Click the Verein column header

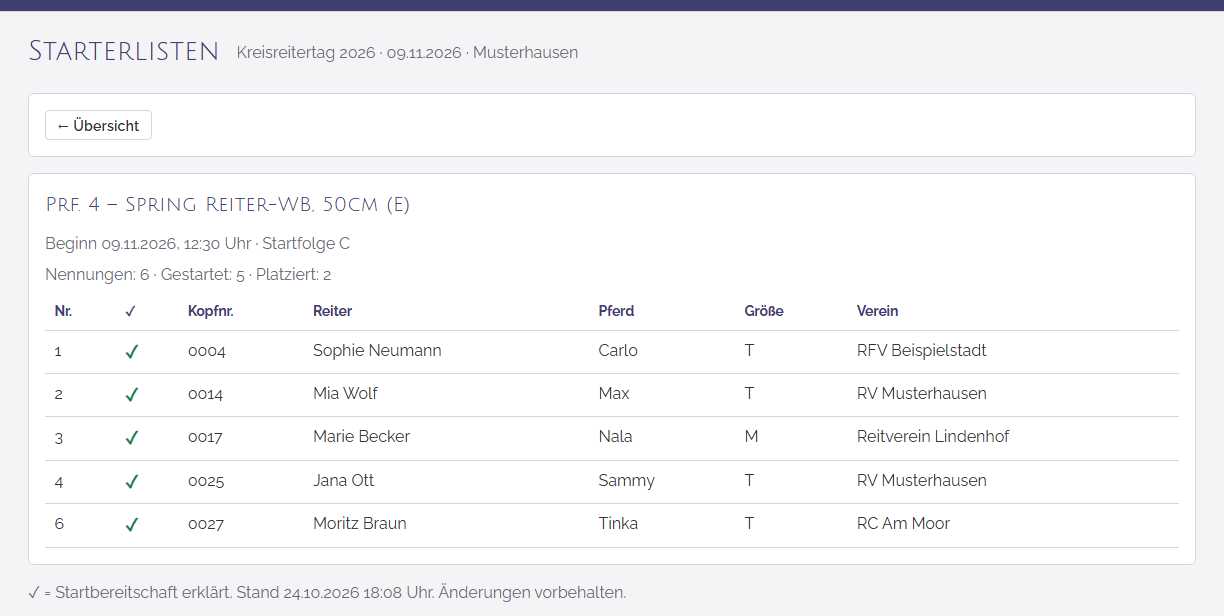click(x=877, y=311)
